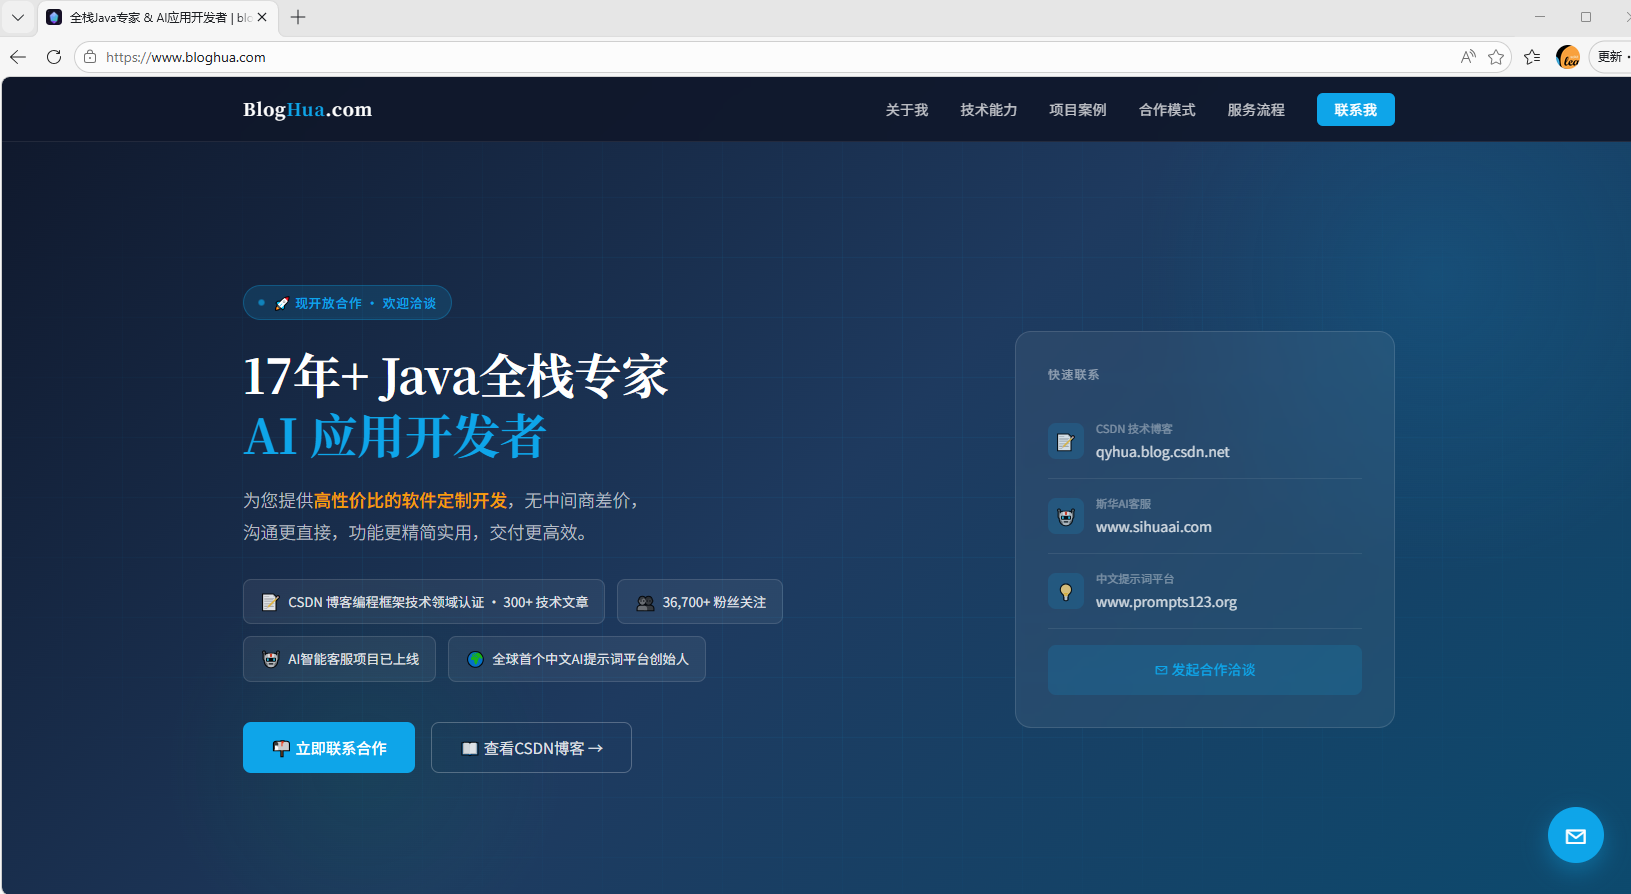
Task: Click the 更新 update button
Action: (x=1611, y=57)
